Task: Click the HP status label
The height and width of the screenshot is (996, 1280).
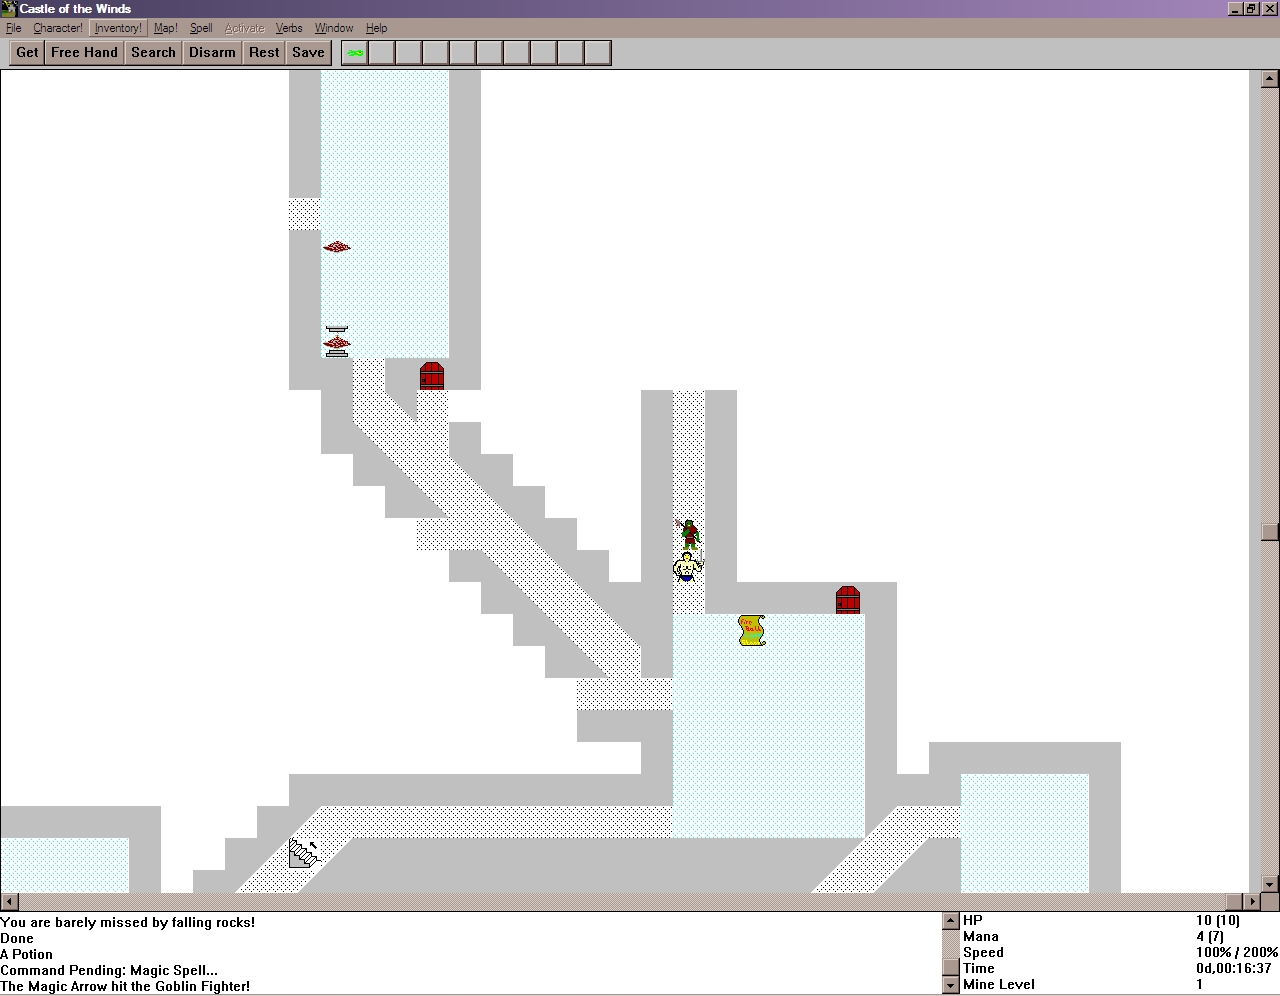Action: click(x=973, y=920)
